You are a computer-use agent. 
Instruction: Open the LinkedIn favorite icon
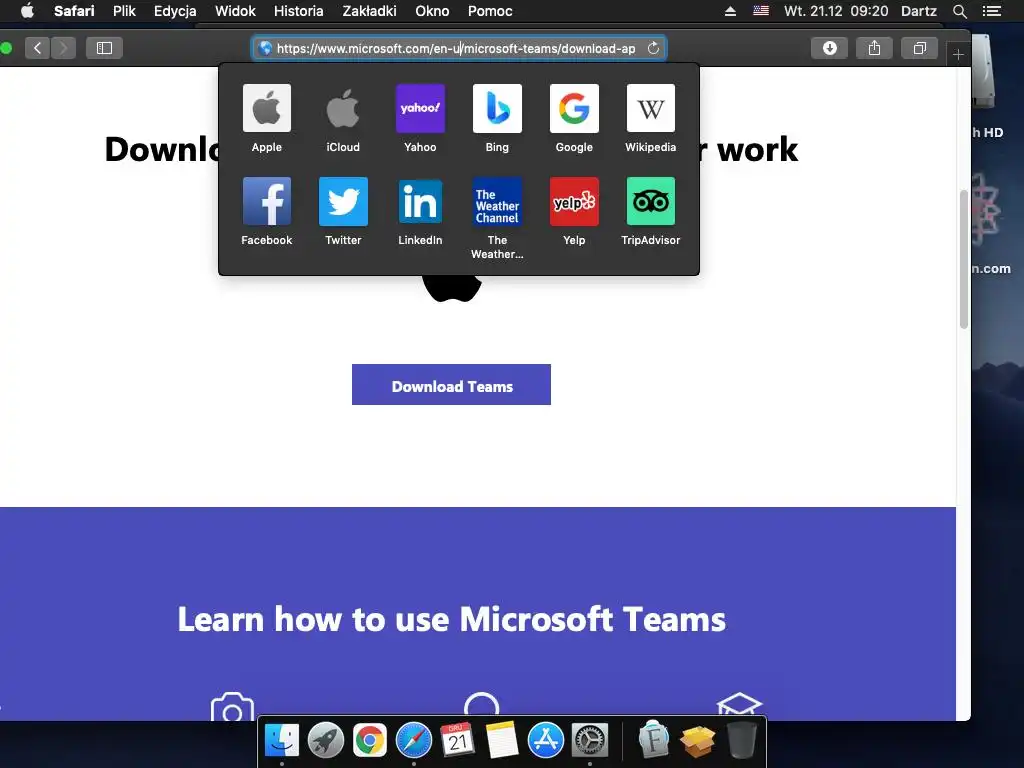click(420, 201)
